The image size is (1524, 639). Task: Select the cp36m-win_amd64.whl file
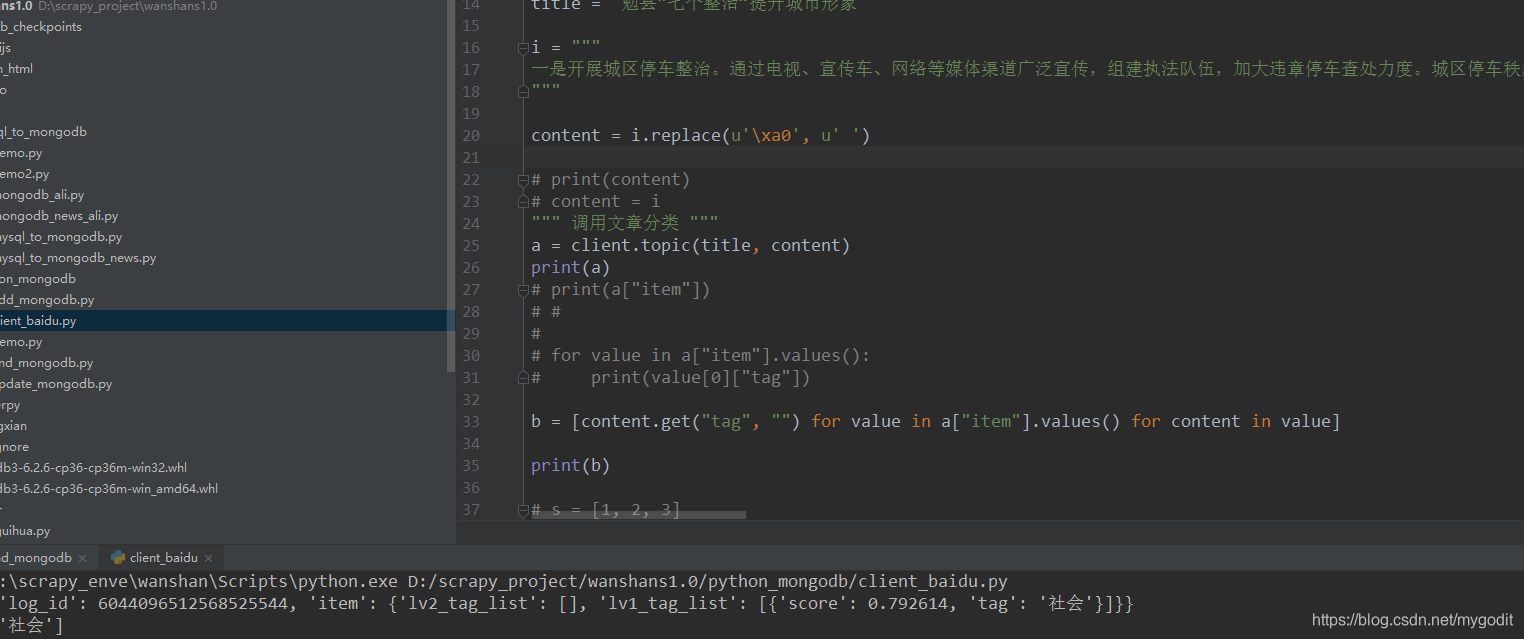[x=109, y=489]
